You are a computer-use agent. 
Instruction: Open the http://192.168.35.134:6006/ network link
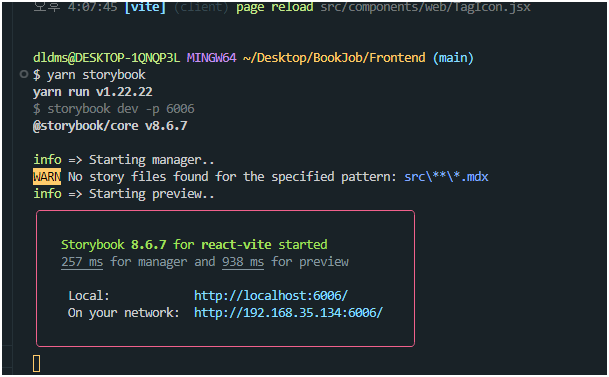288,313
